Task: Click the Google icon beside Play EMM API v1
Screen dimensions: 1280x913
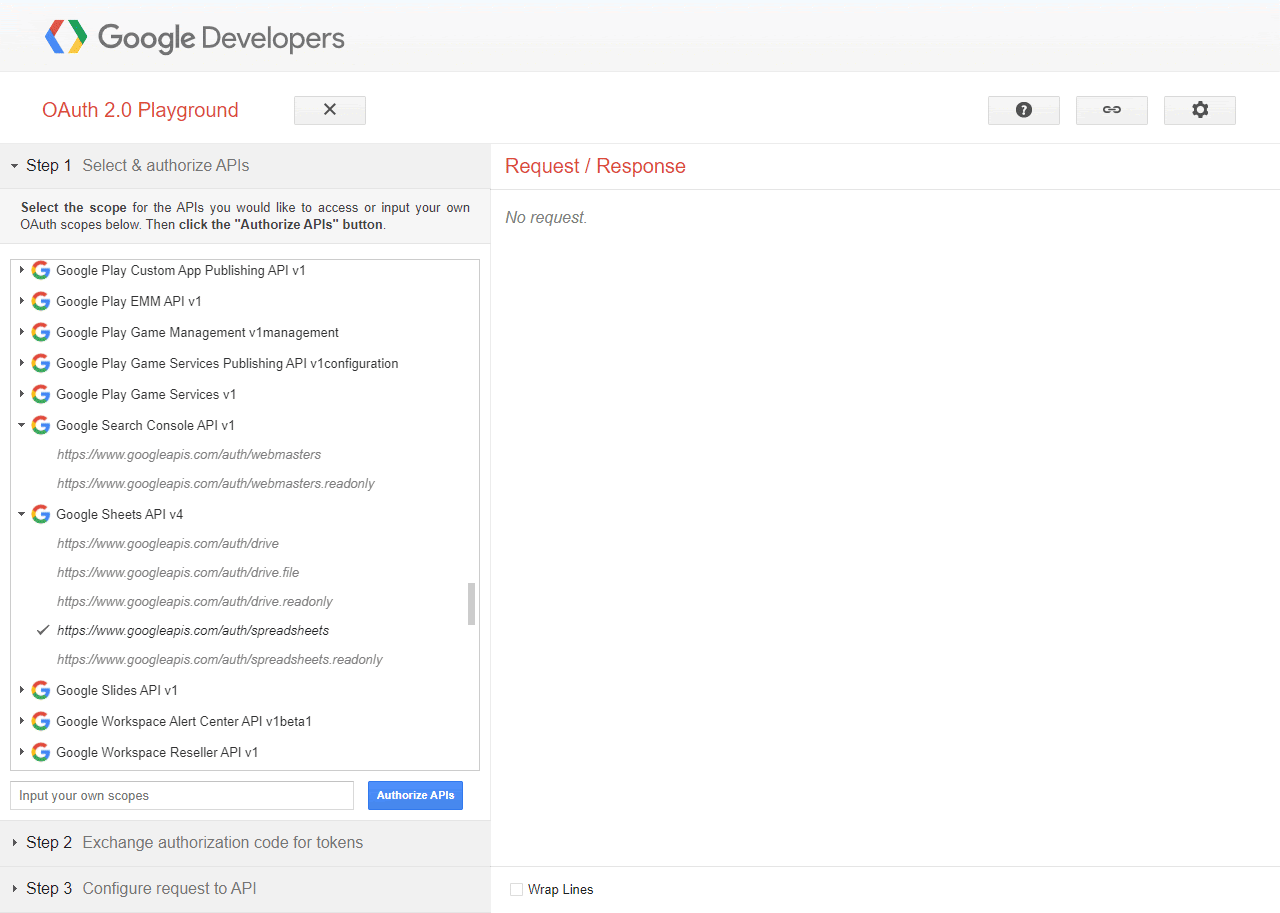Action: tap(41, 301)
